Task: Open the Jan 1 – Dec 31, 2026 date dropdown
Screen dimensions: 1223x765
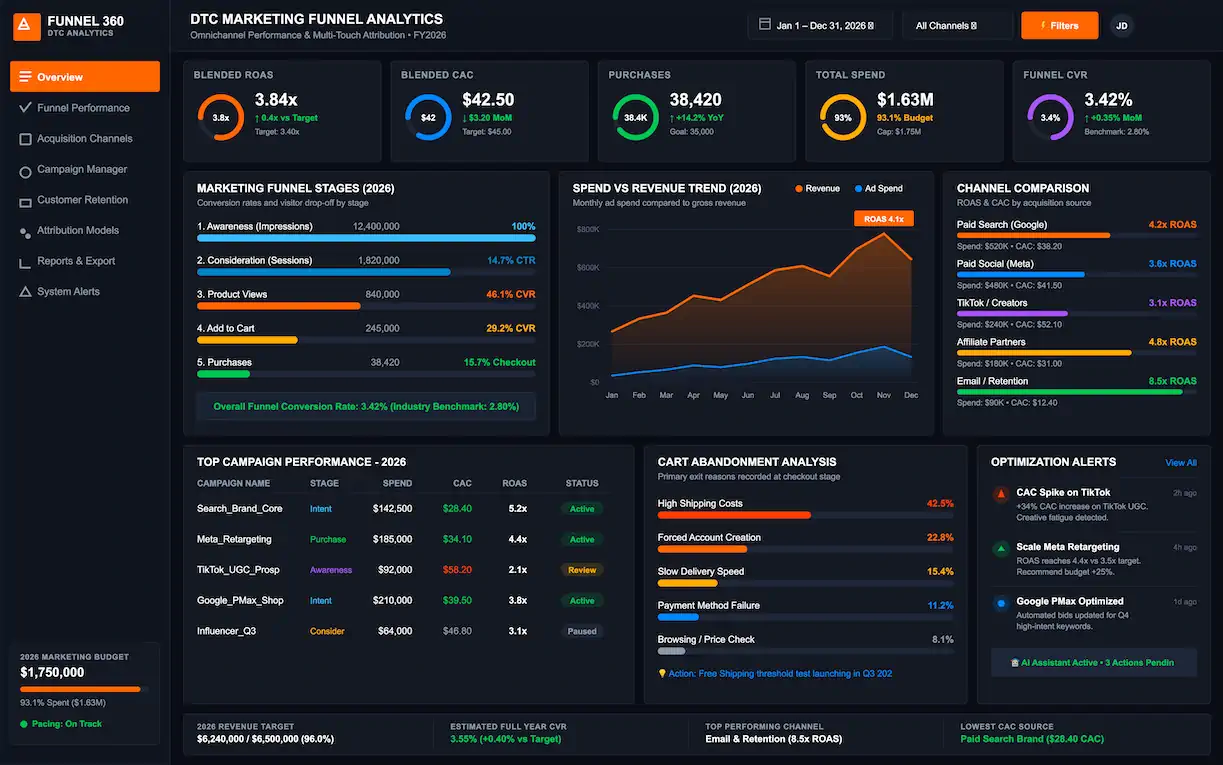Action: coord(820,26)
